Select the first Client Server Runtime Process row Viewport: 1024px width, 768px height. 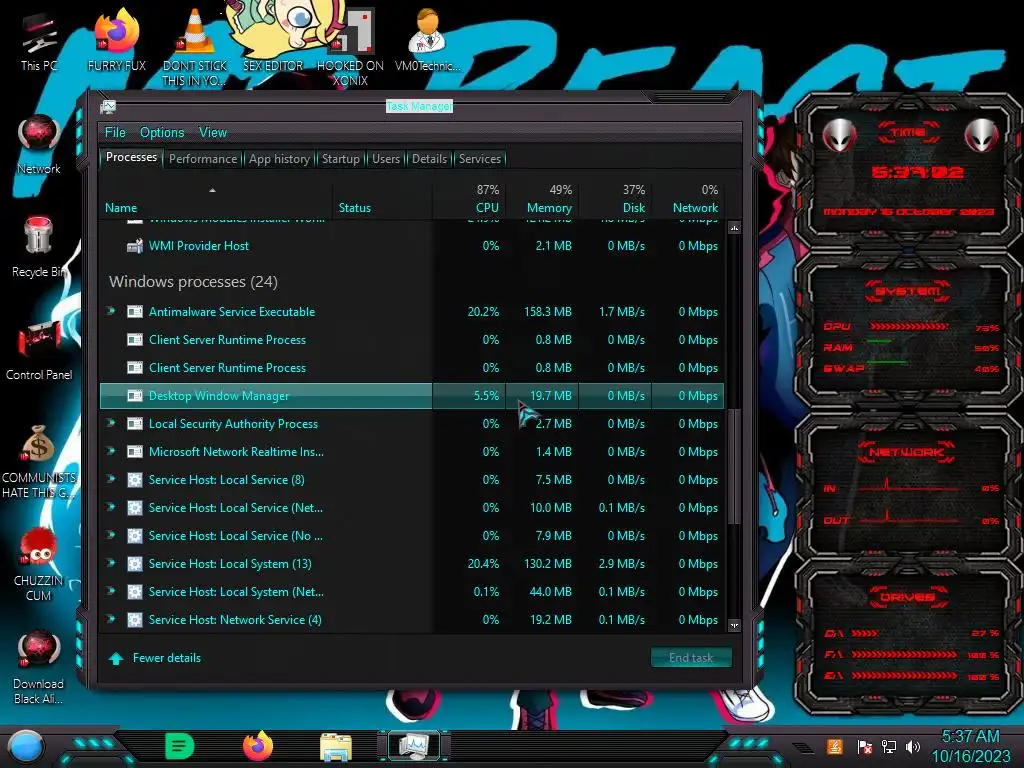pyautogui.click(x=412, y=340)
